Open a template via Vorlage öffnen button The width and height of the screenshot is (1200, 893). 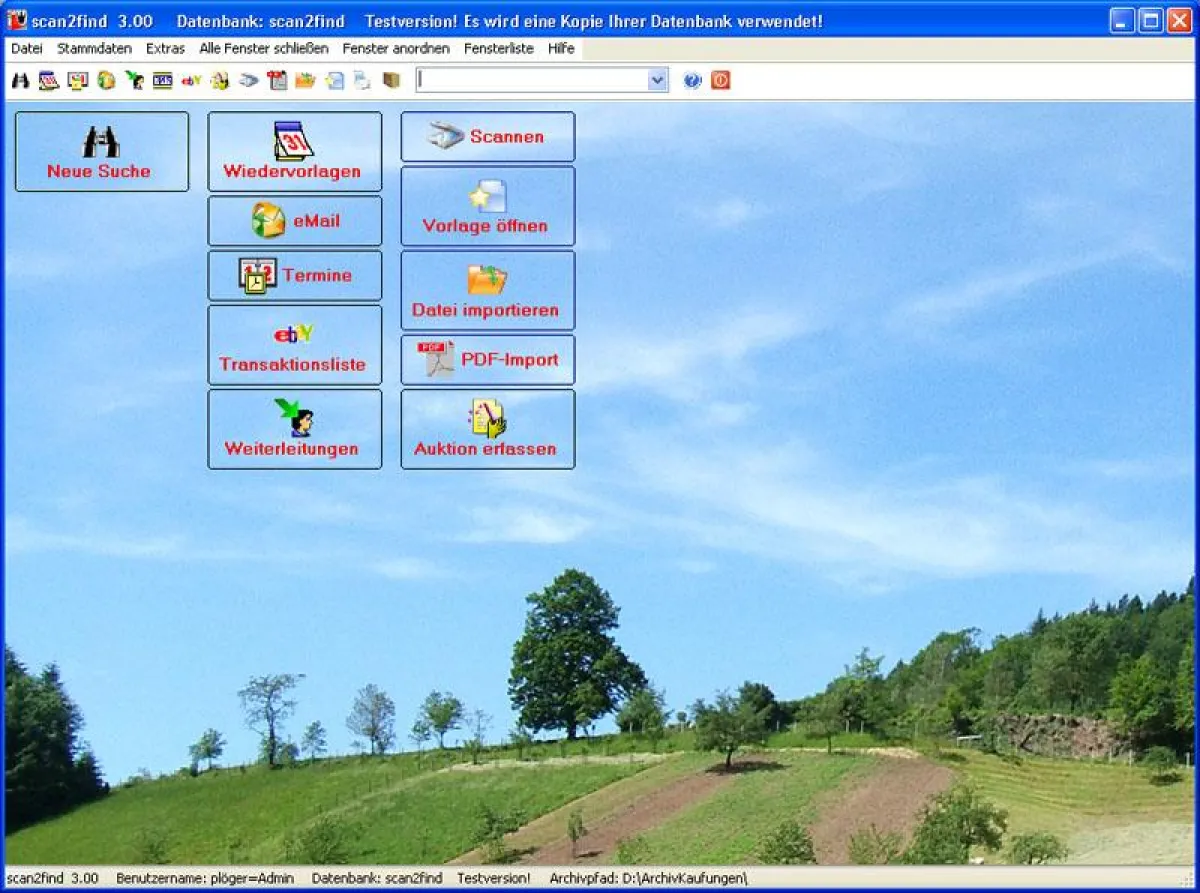487,207
